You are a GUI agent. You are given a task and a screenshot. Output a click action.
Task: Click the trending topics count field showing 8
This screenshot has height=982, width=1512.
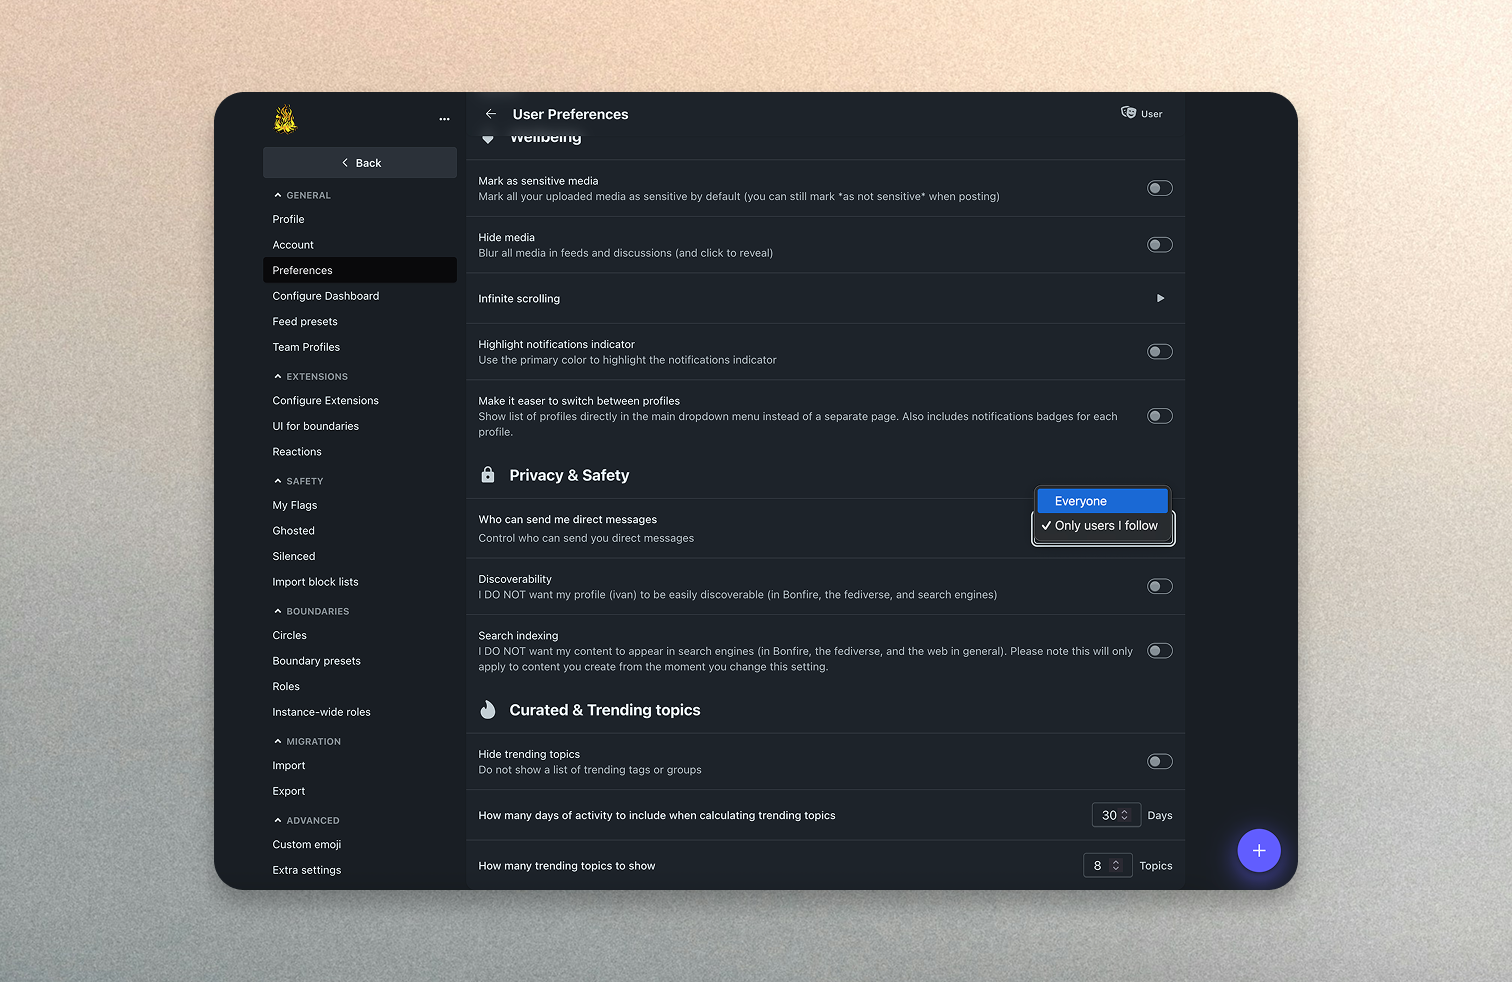1100,866
